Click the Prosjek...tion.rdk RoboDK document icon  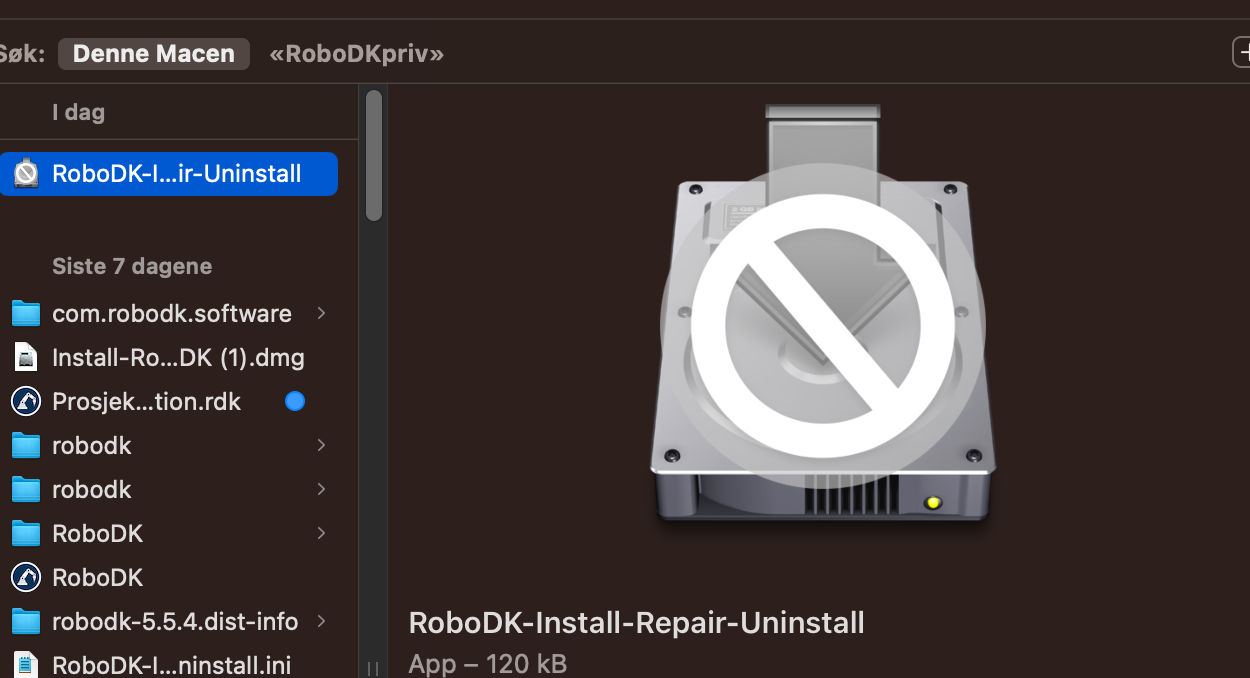pyautogui.click(x=26, y=402)
